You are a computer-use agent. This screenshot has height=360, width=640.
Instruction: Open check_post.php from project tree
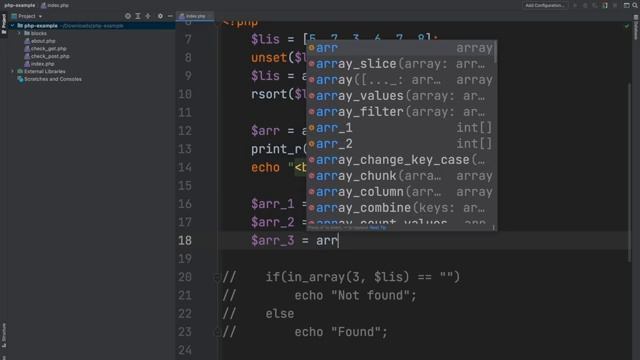tap(50, 56)
